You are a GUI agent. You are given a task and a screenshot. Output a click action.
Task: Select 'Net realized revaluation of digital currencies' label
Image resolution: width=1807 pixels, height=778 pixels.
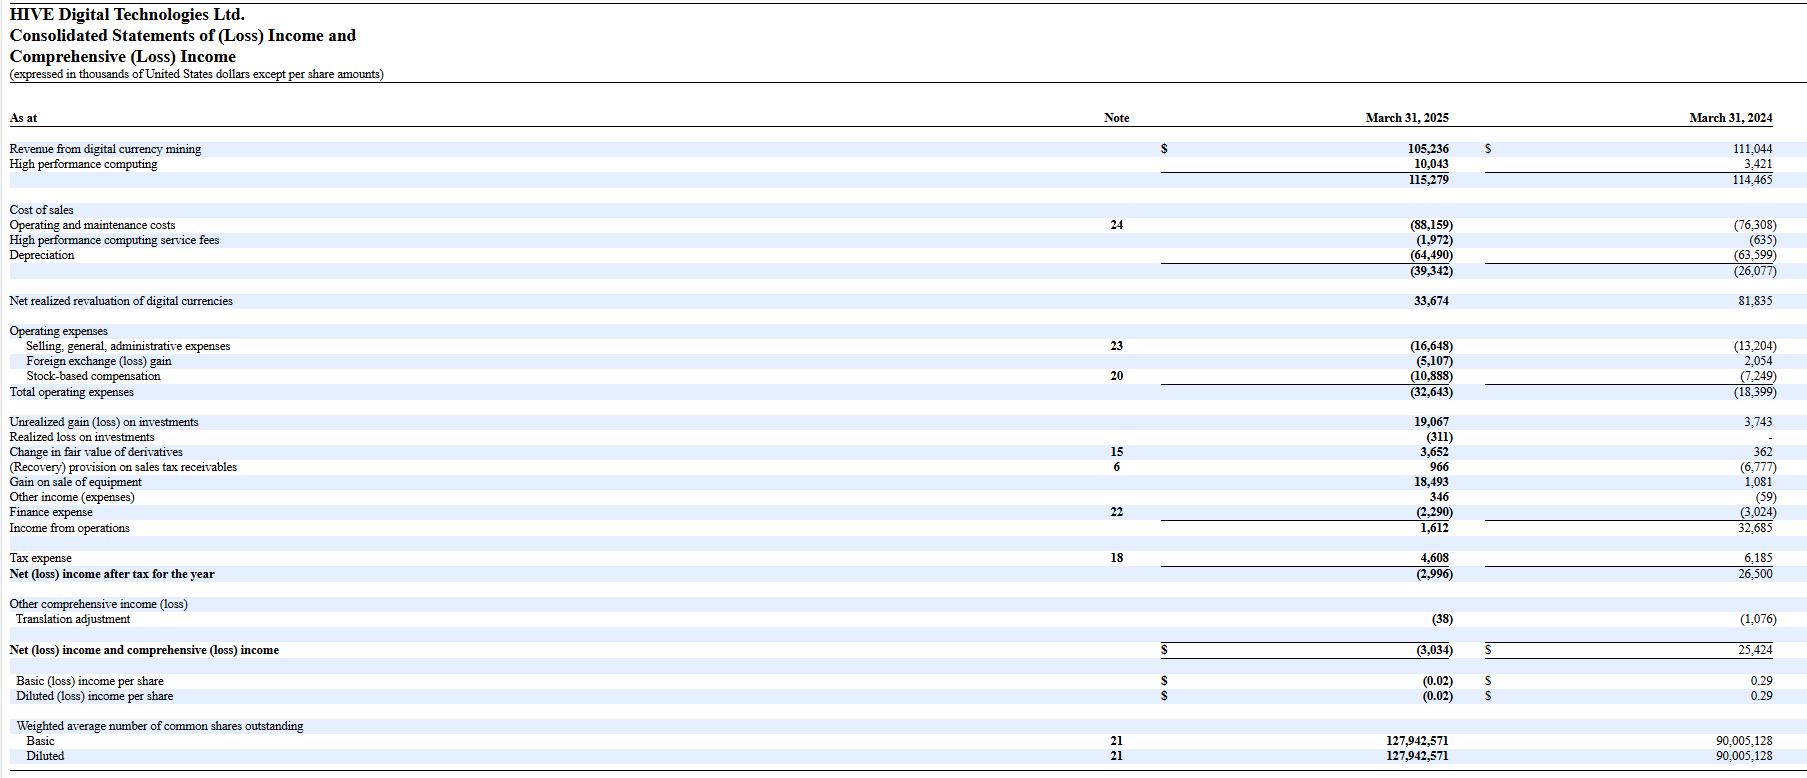pos(121,301)
